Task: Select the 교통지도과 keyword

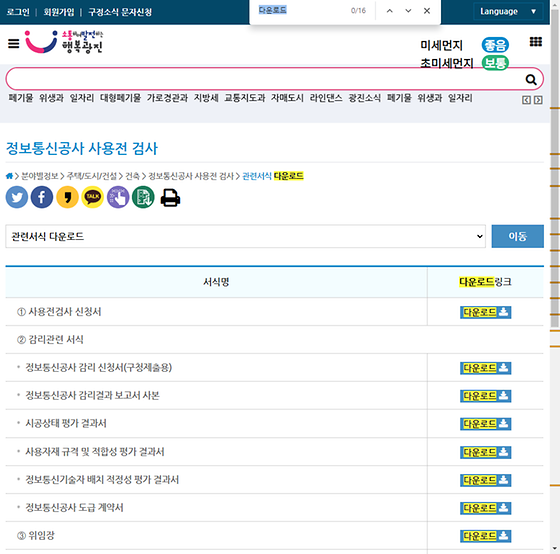Action: click(x=245, y=98)
